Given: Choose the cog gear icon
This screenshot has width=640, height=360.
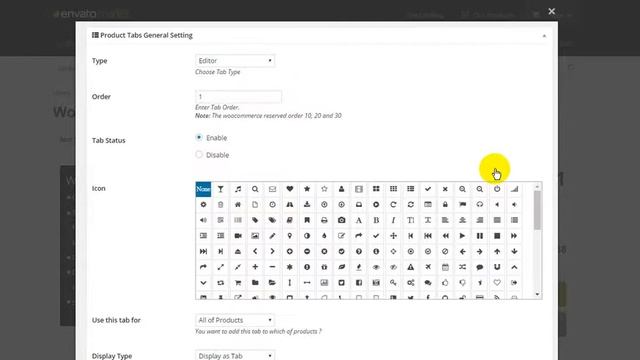Looking at the screenshot, I should (x=203, y=204).
